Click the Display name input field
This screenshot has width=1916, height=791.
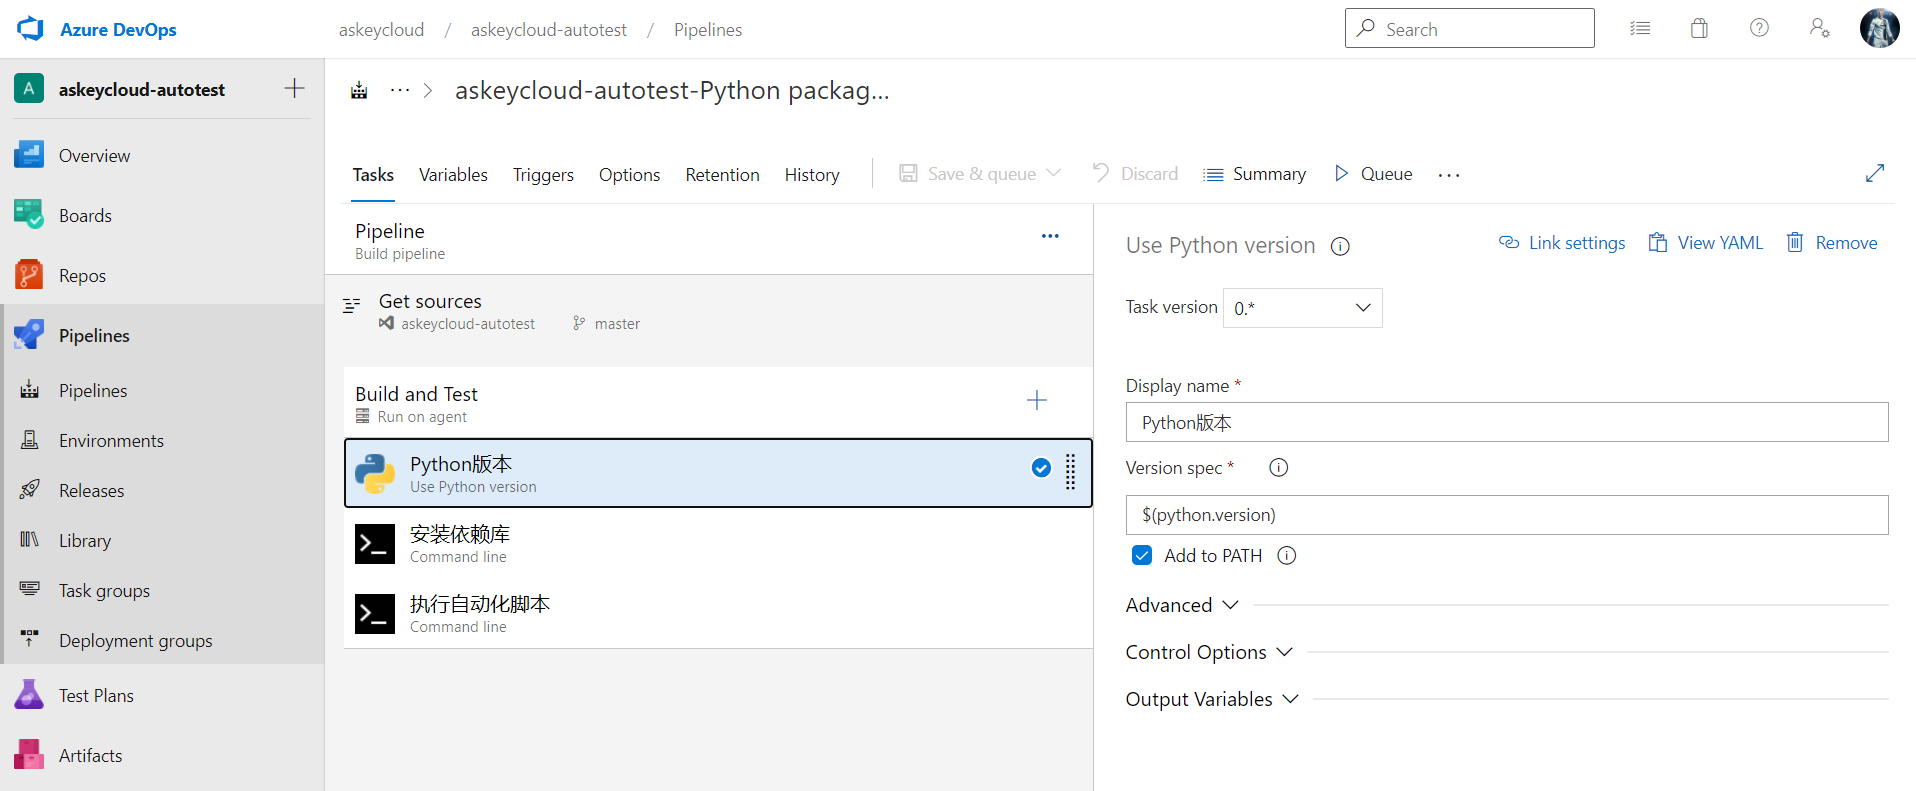pos(1506,423)
